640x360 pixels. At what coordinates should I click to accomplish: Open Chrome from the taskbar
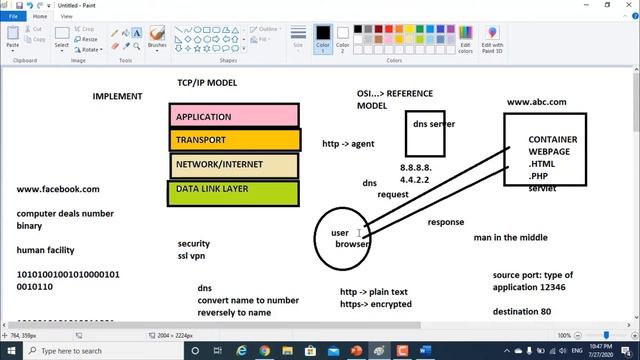pyautogui.click(x=264, y=351)
